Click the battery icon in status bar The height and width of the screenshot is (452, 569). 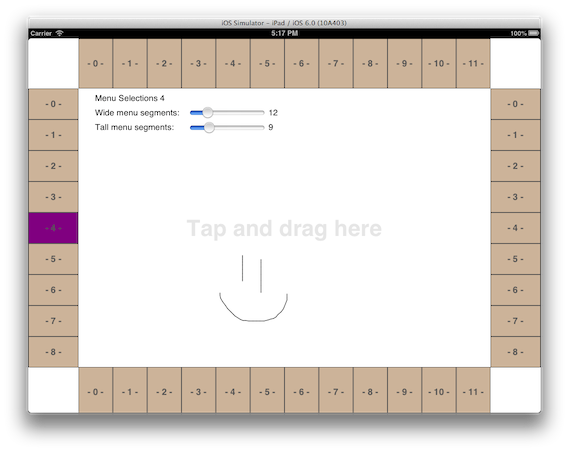[533, 33]
